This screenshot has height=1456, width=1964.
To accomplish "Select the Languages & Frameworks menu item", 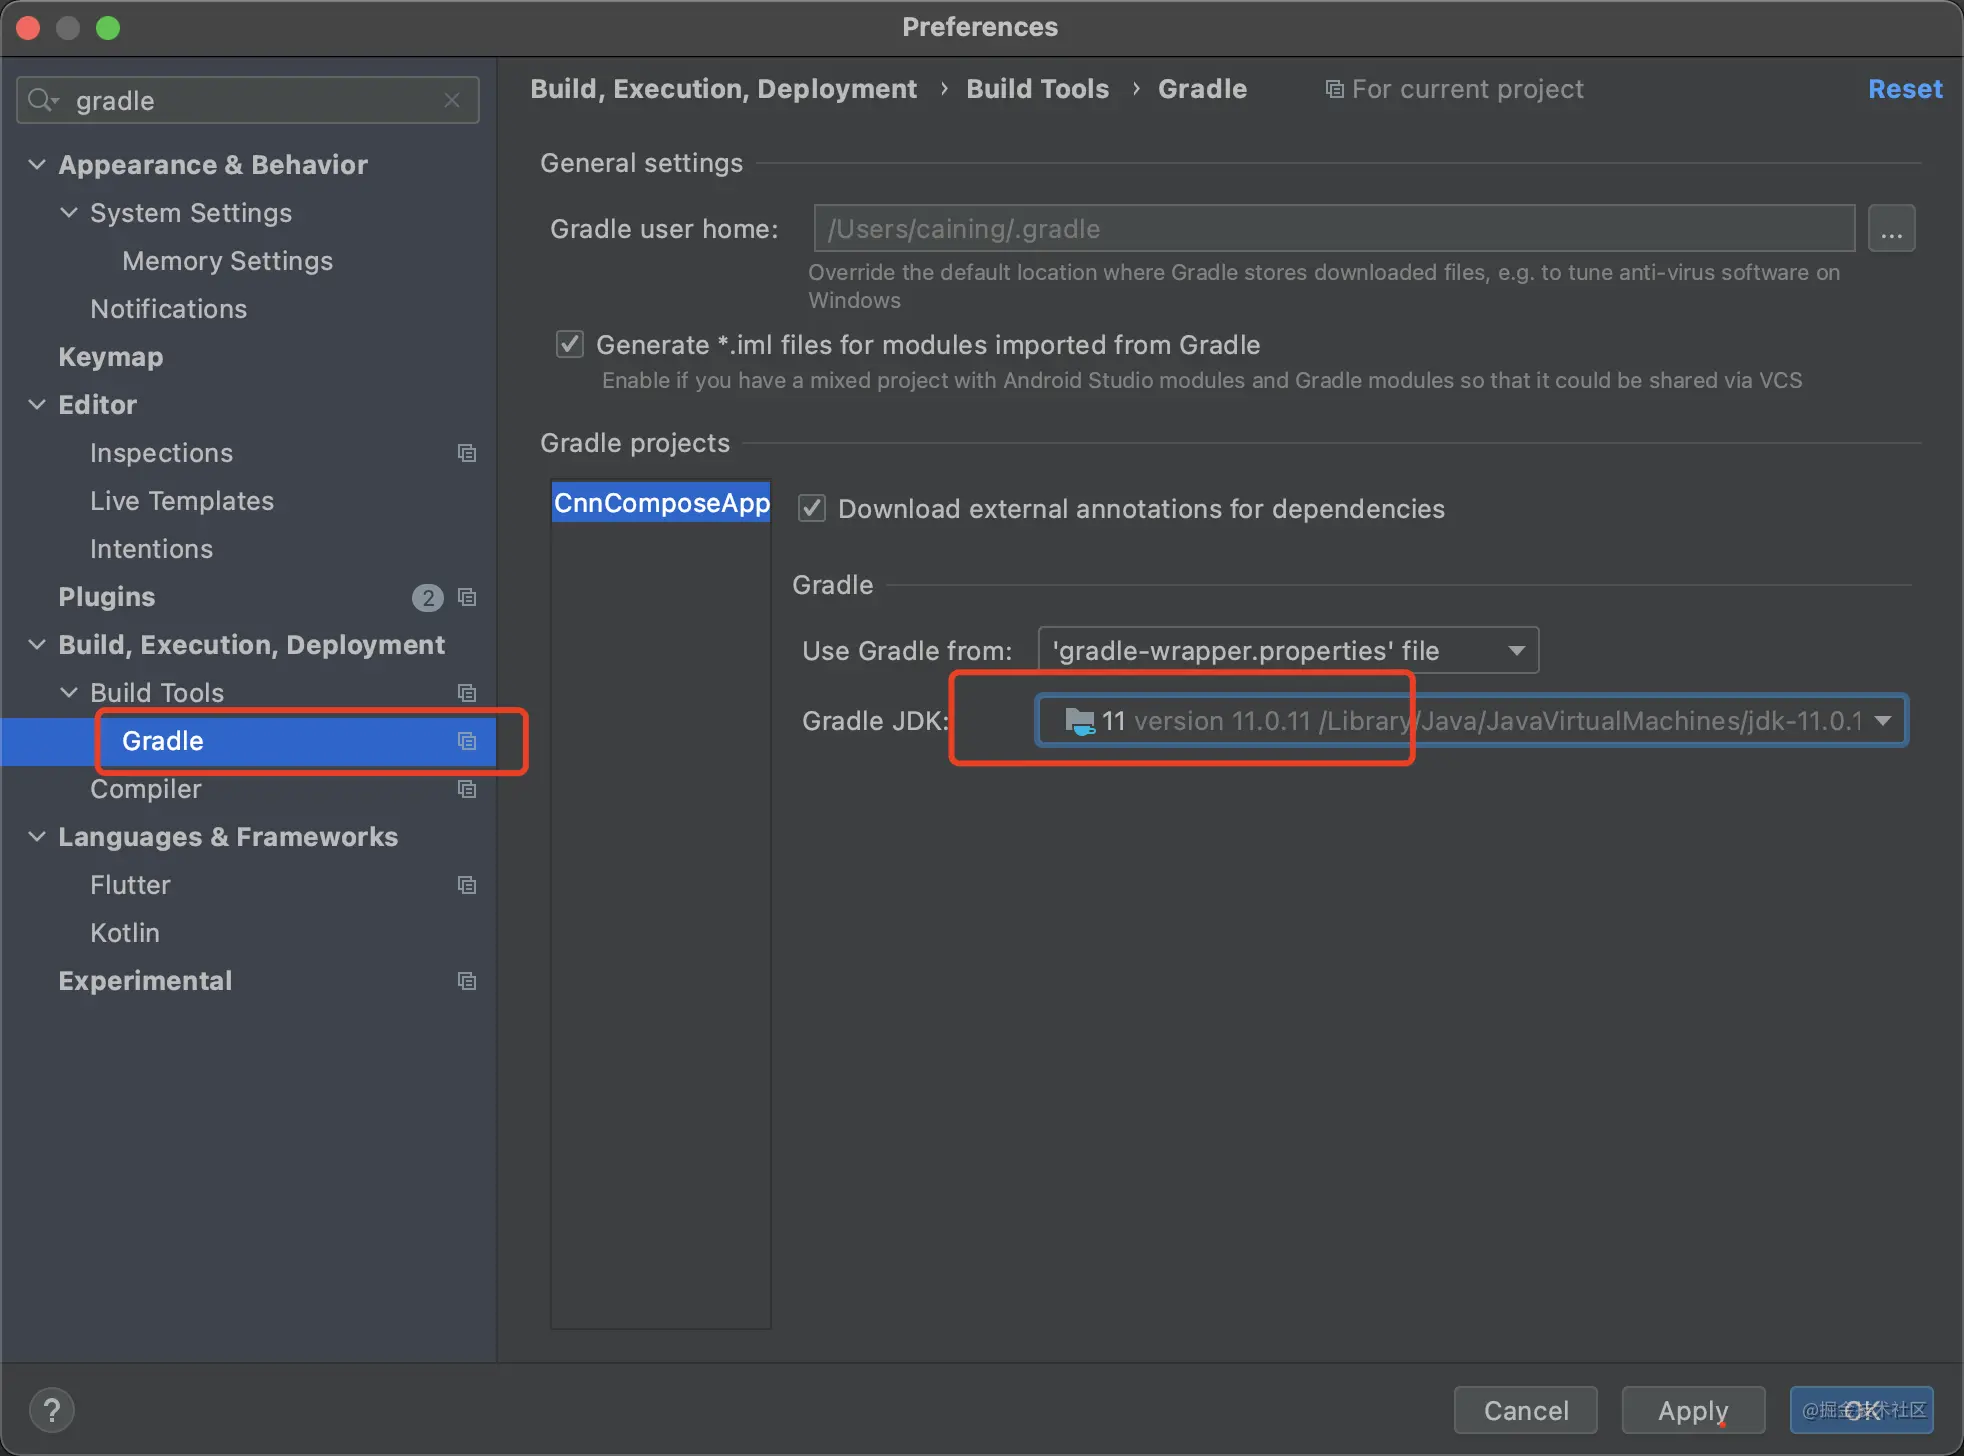I will tap(228, 837).
